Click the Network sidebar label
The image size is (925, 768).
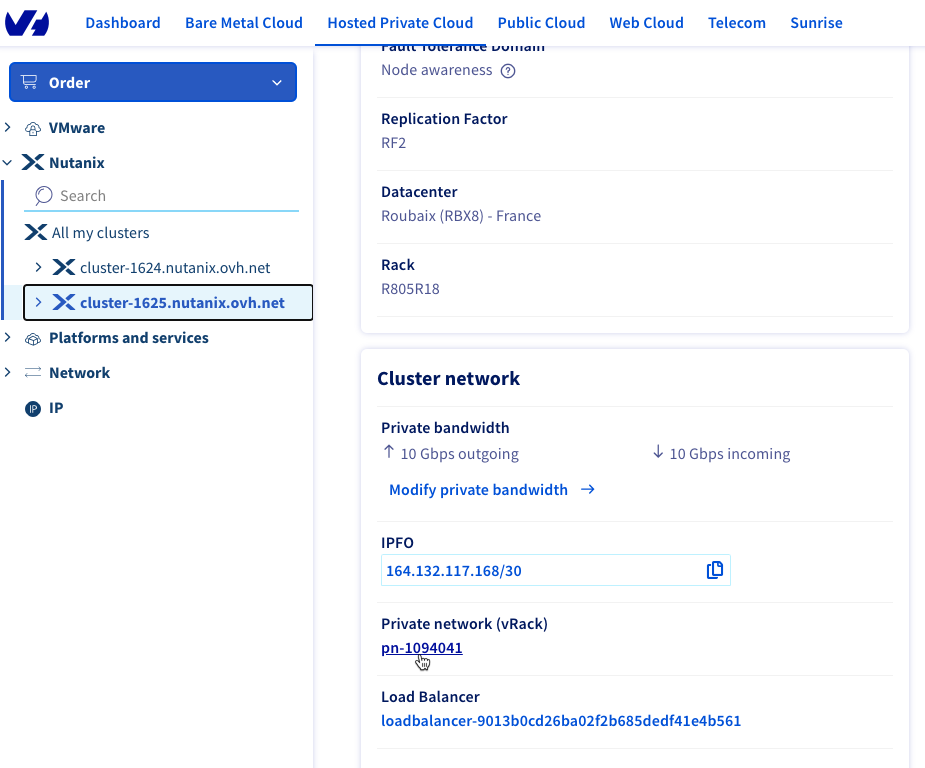80,373
